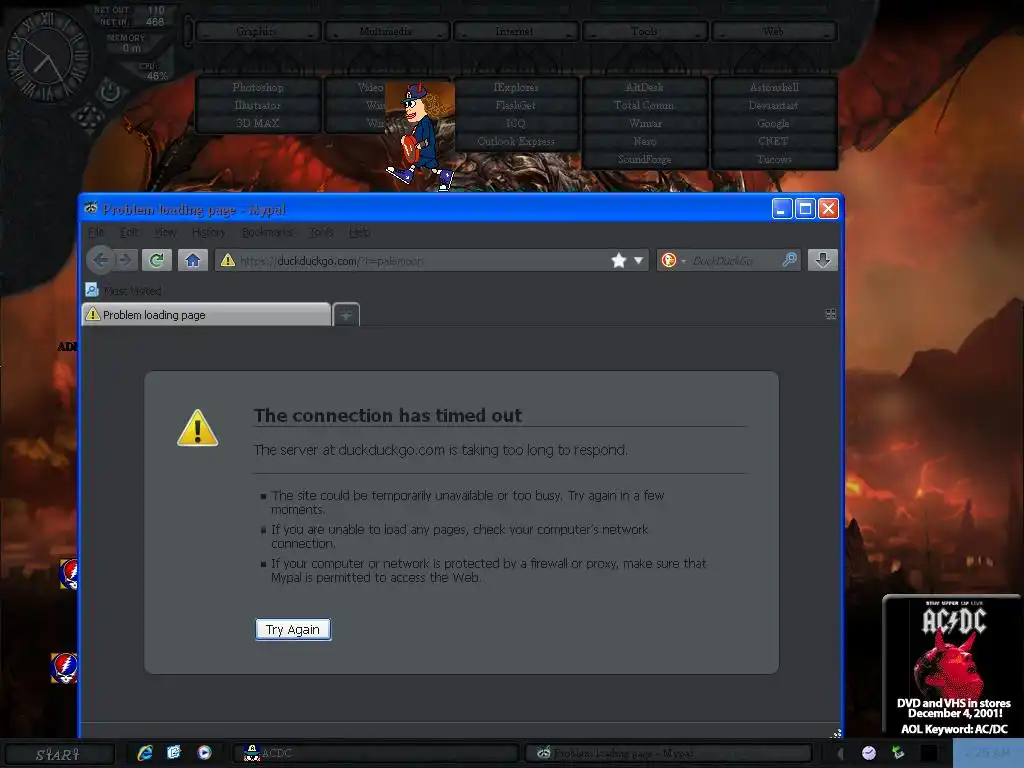Open the Help menu

click(x=359, y=232)
